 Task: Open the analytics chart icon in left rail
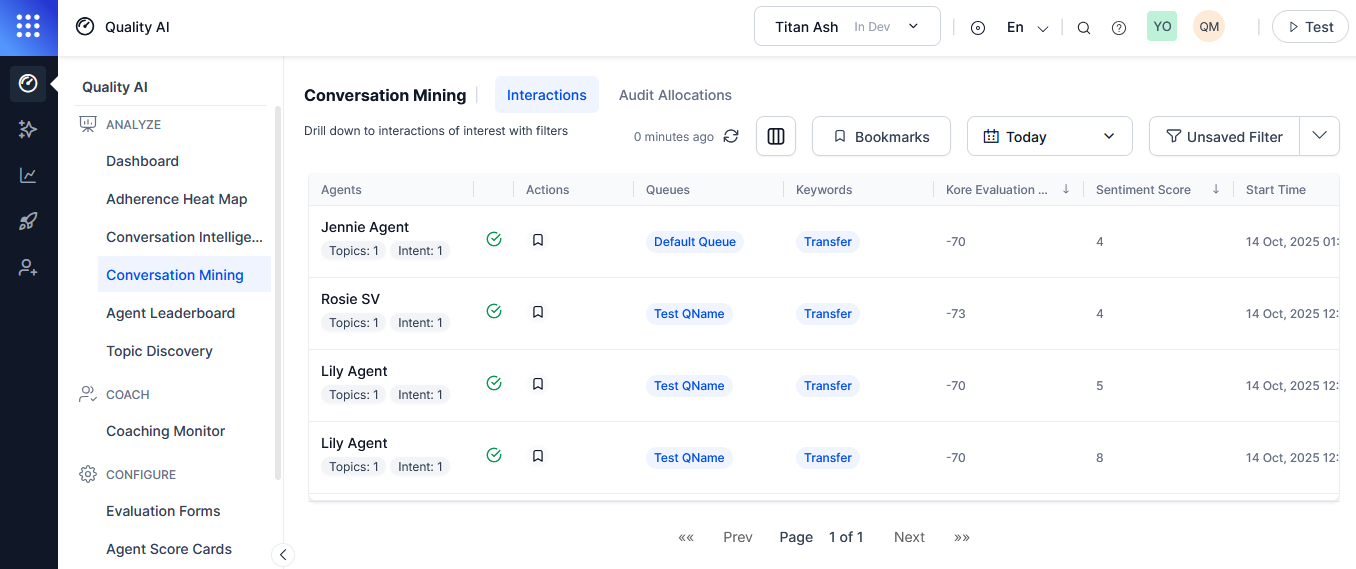(28, 176)
